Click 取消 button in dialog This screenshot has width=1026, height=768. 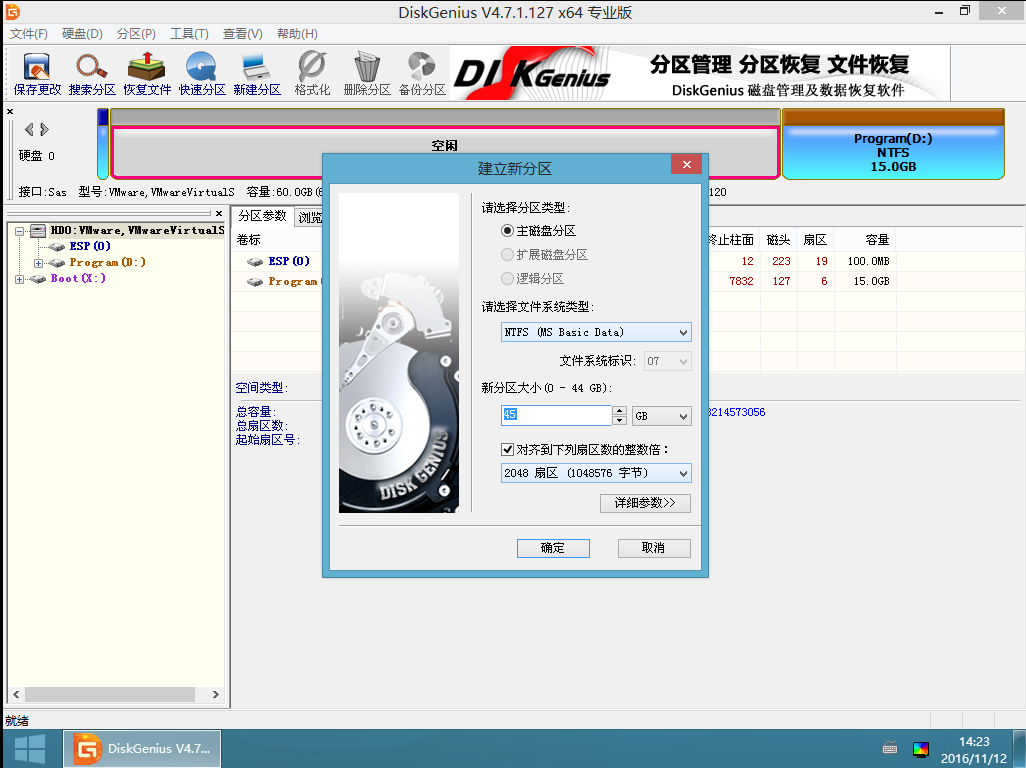pos(654,548)
